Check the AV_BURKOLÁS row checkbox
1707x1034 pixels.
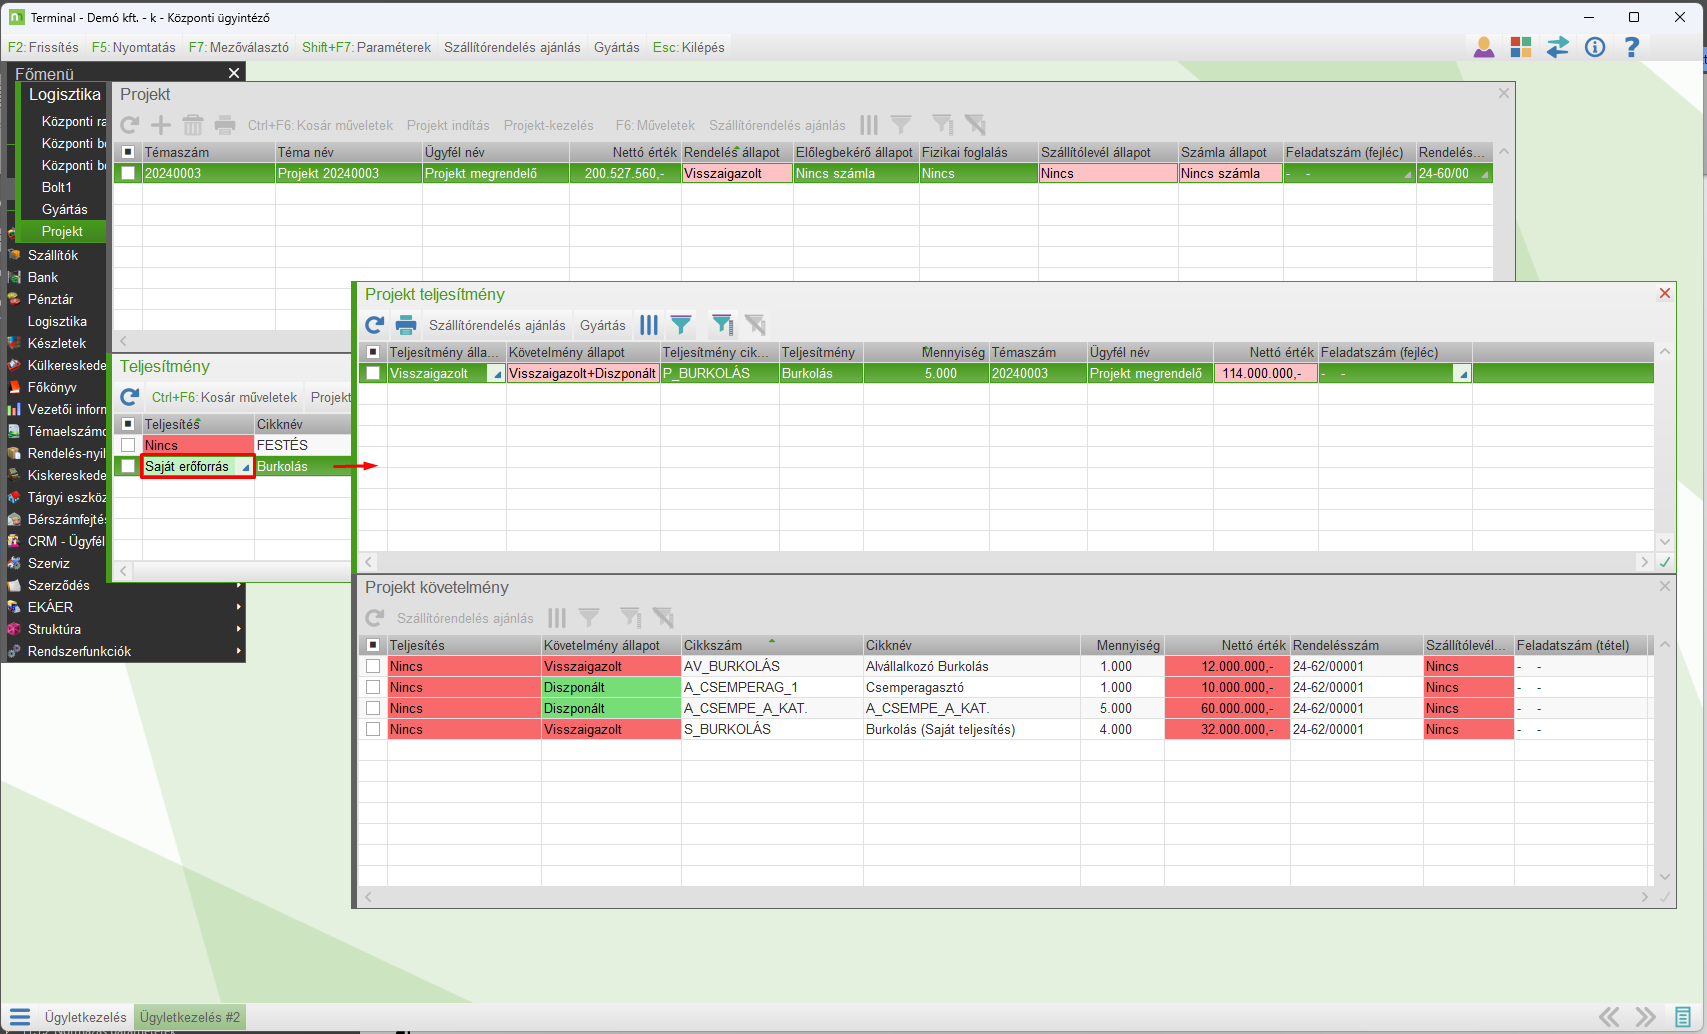(373, 666)
